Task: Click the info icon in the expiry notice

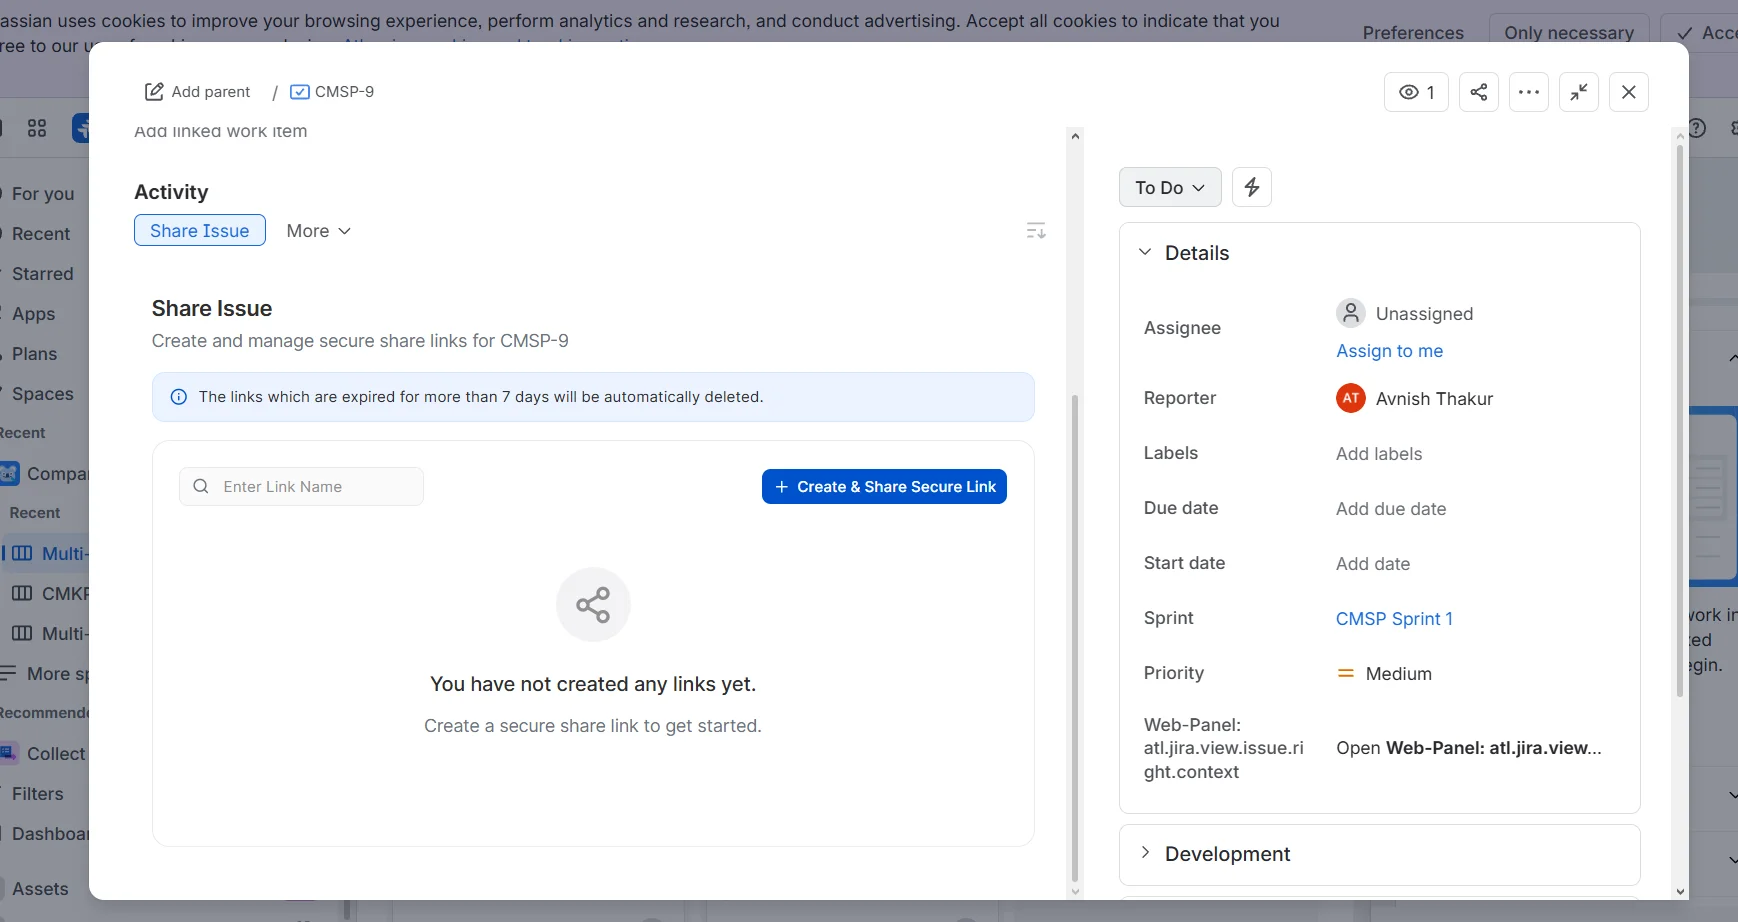Action: coord(179,397)
